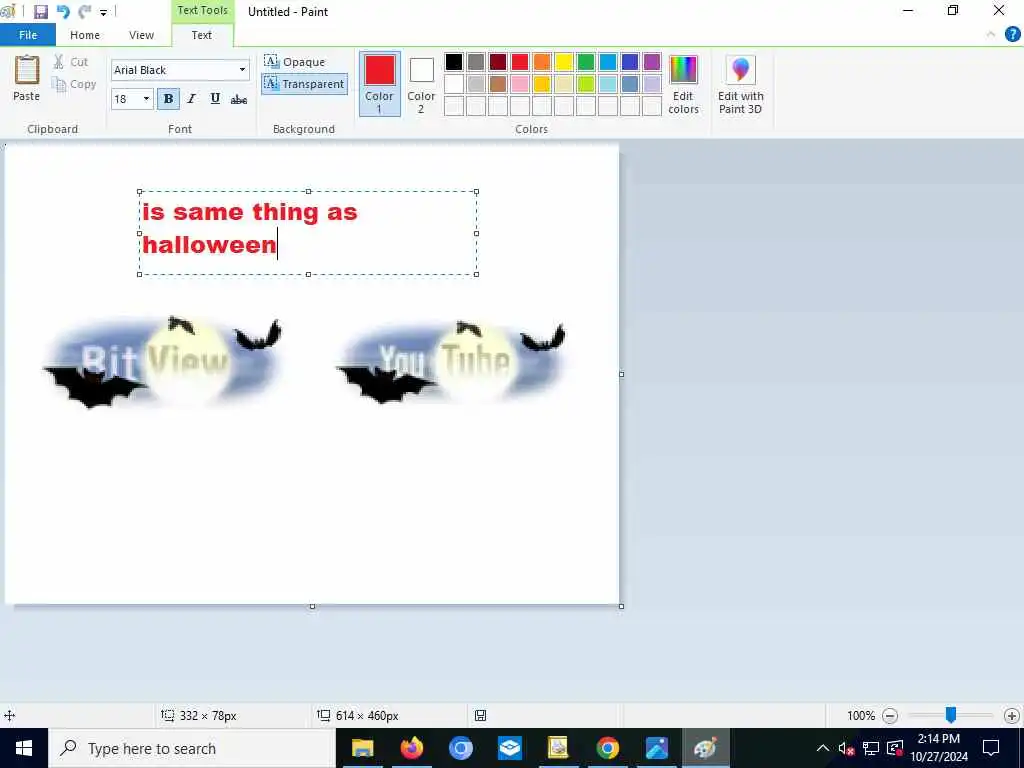1024x768 pixels.
Task: Toggle Bold formatting
Action: coord(168,99)
